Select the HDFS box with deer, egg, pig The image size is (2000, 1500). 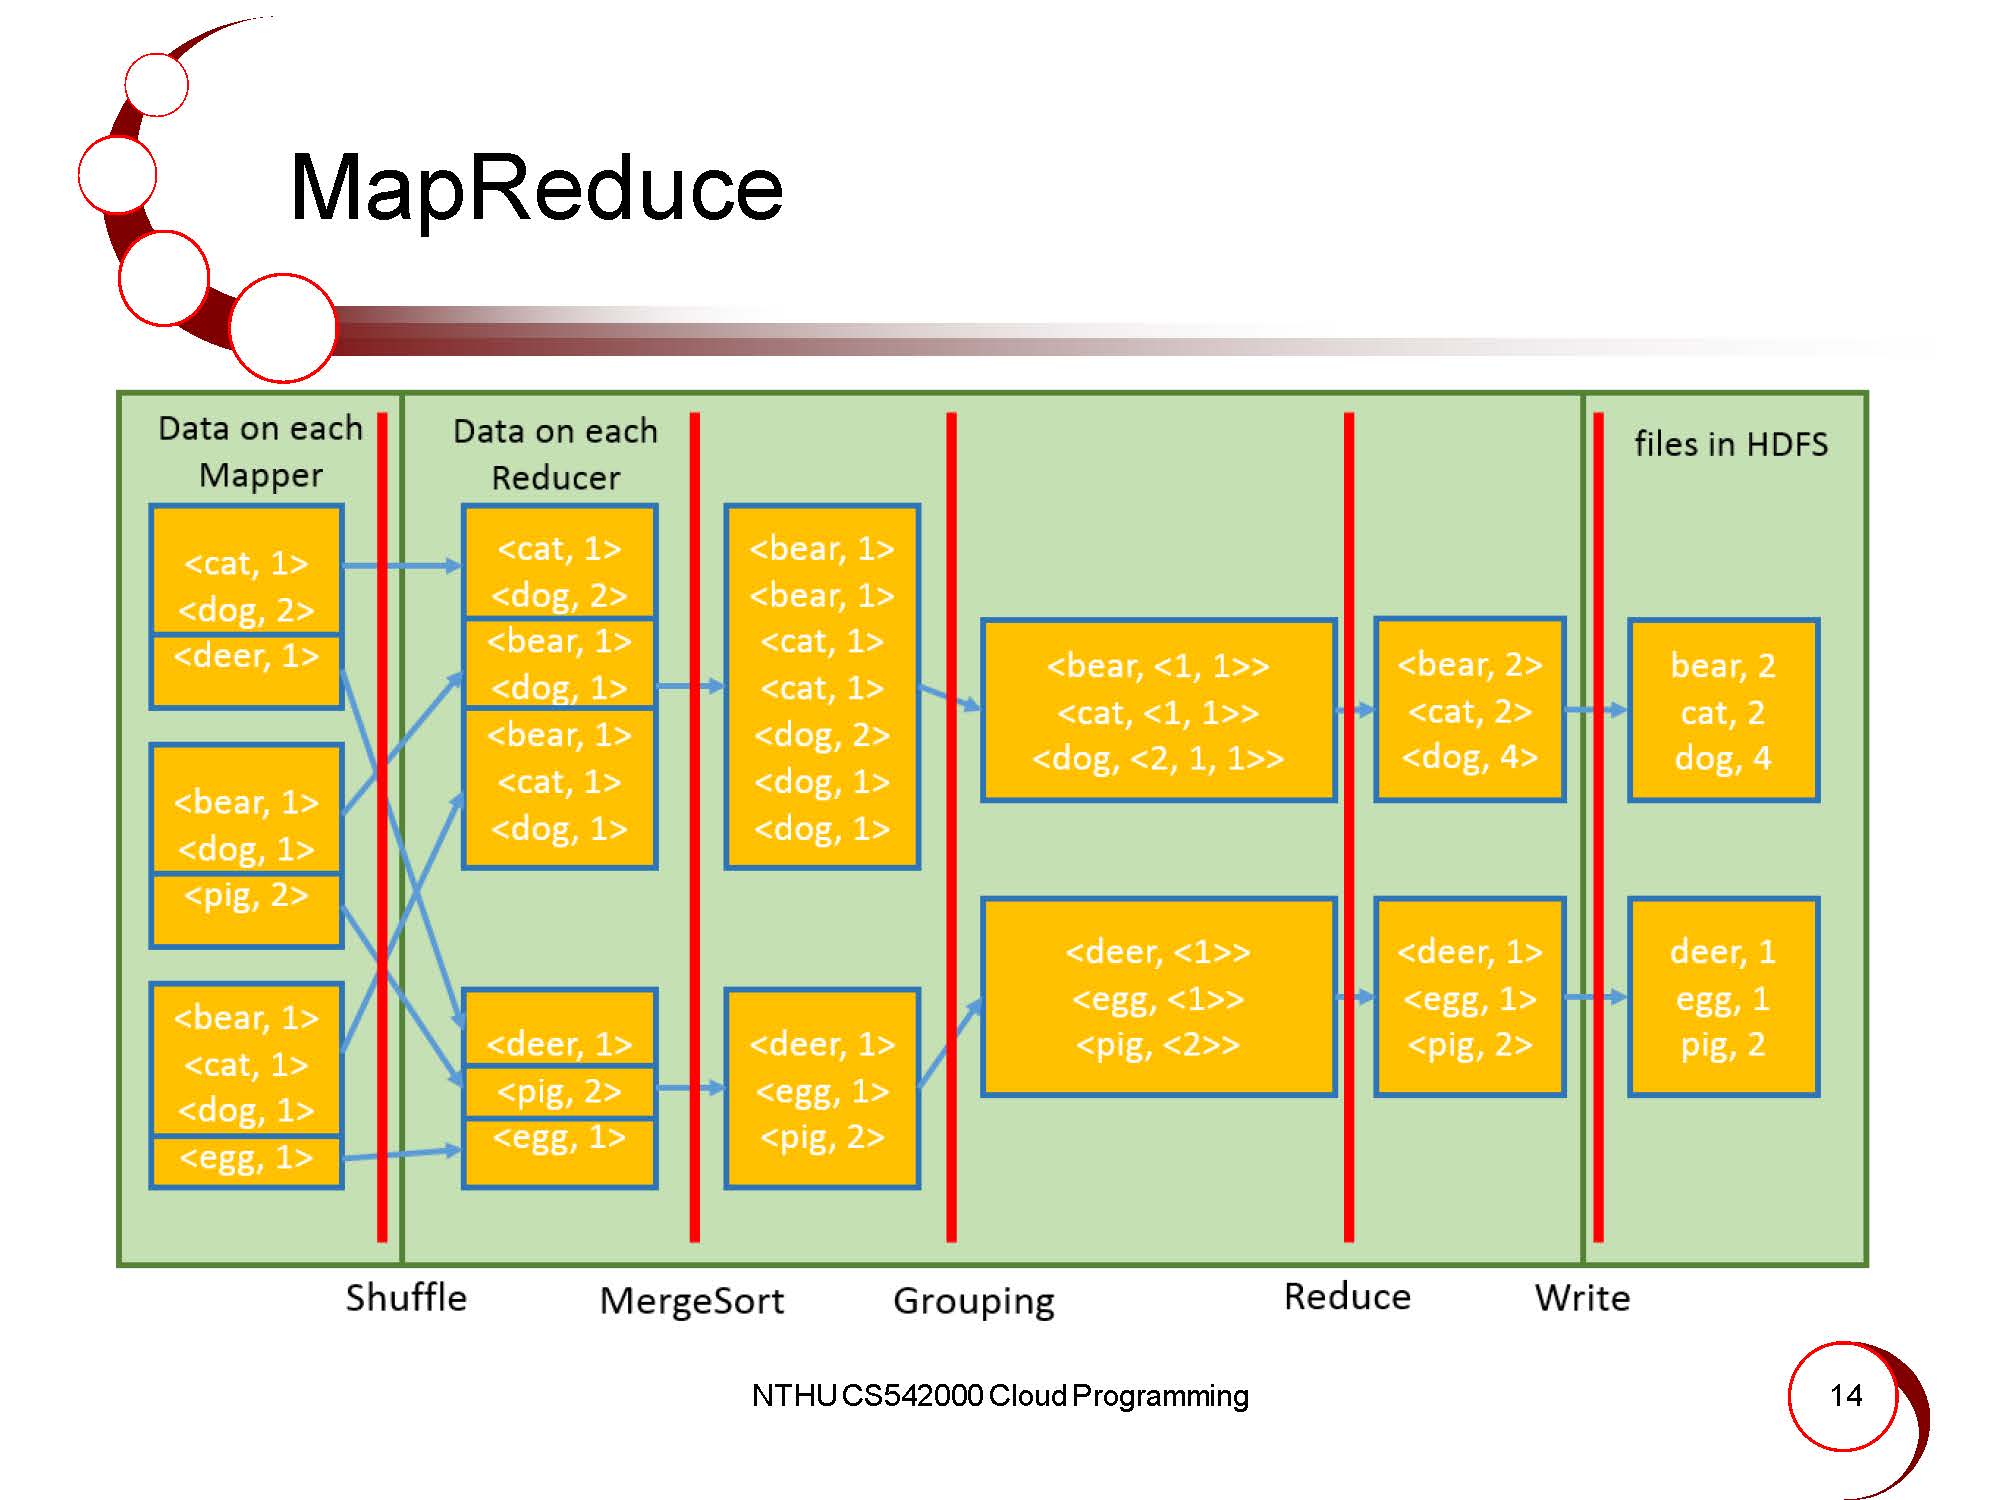[1722, 997]
